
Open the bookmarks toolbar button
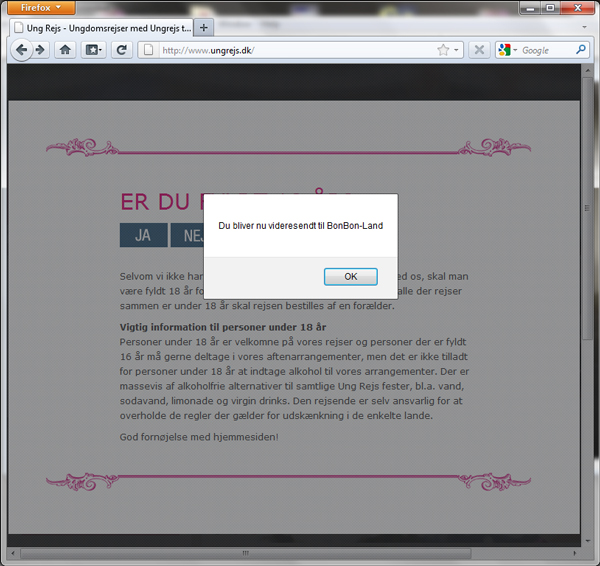[93, 50]
